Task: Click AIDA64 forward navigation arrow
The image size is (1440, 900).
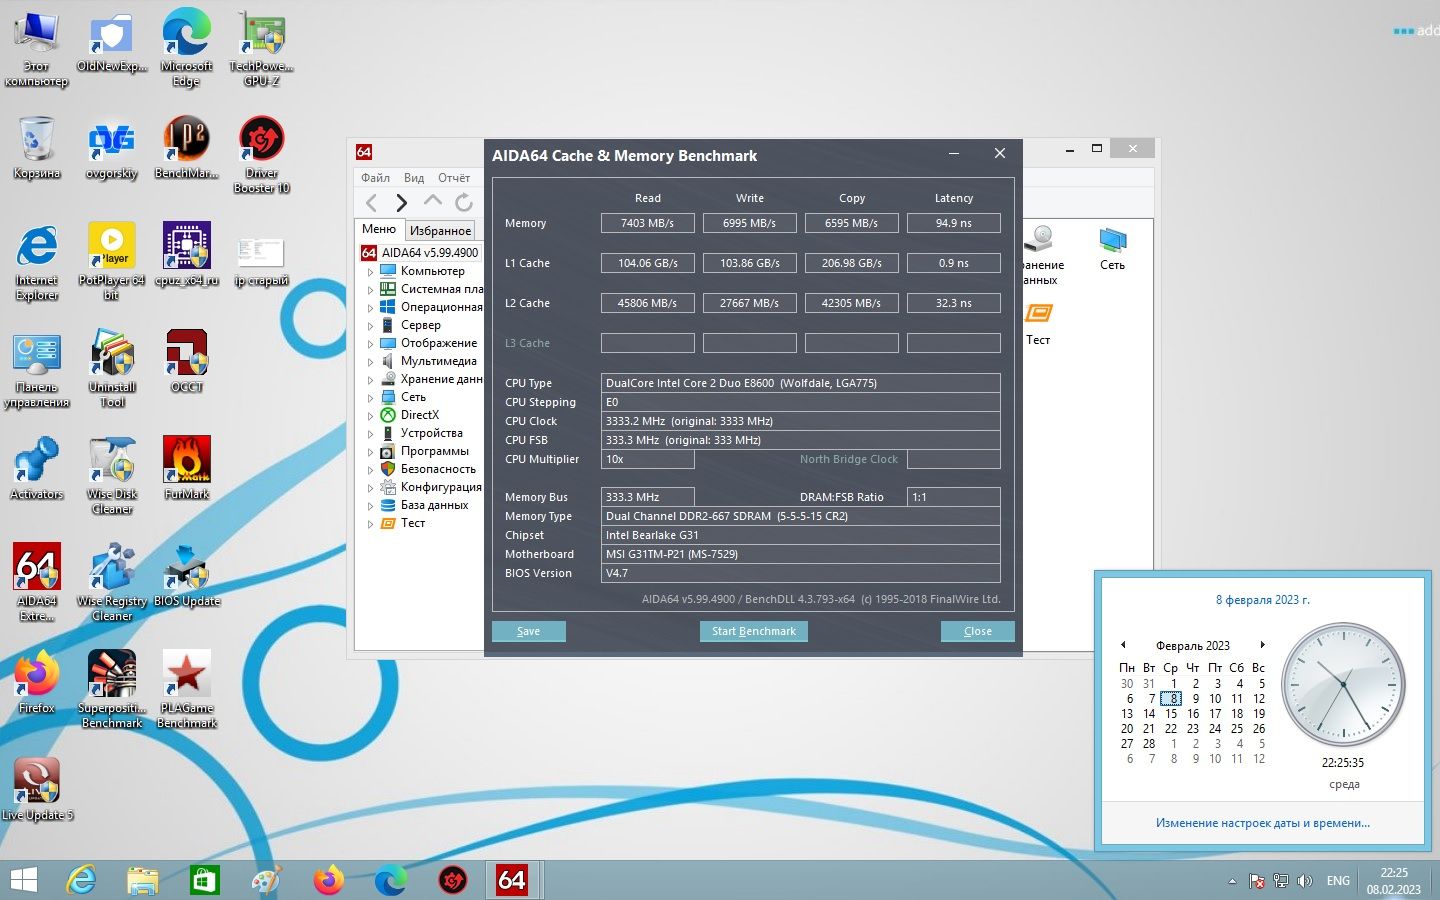Action: coord(401,203)
